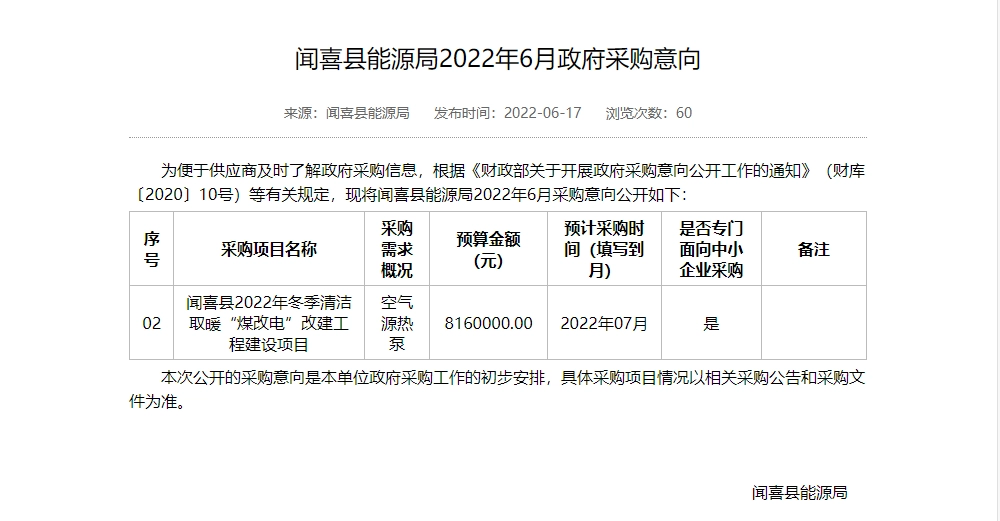Click the budget amount 8160000.00
Screen dimensions: 1000x521
[488, 323]
